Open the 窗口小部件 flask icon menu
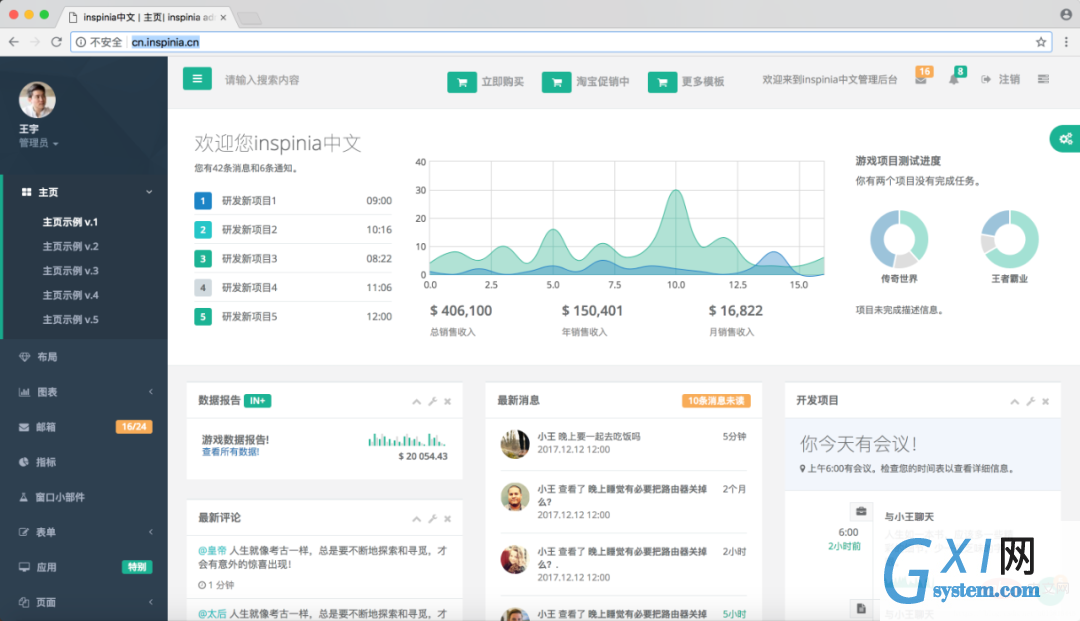The width and height of the screenshot is (1080, 621). point(23,497)
